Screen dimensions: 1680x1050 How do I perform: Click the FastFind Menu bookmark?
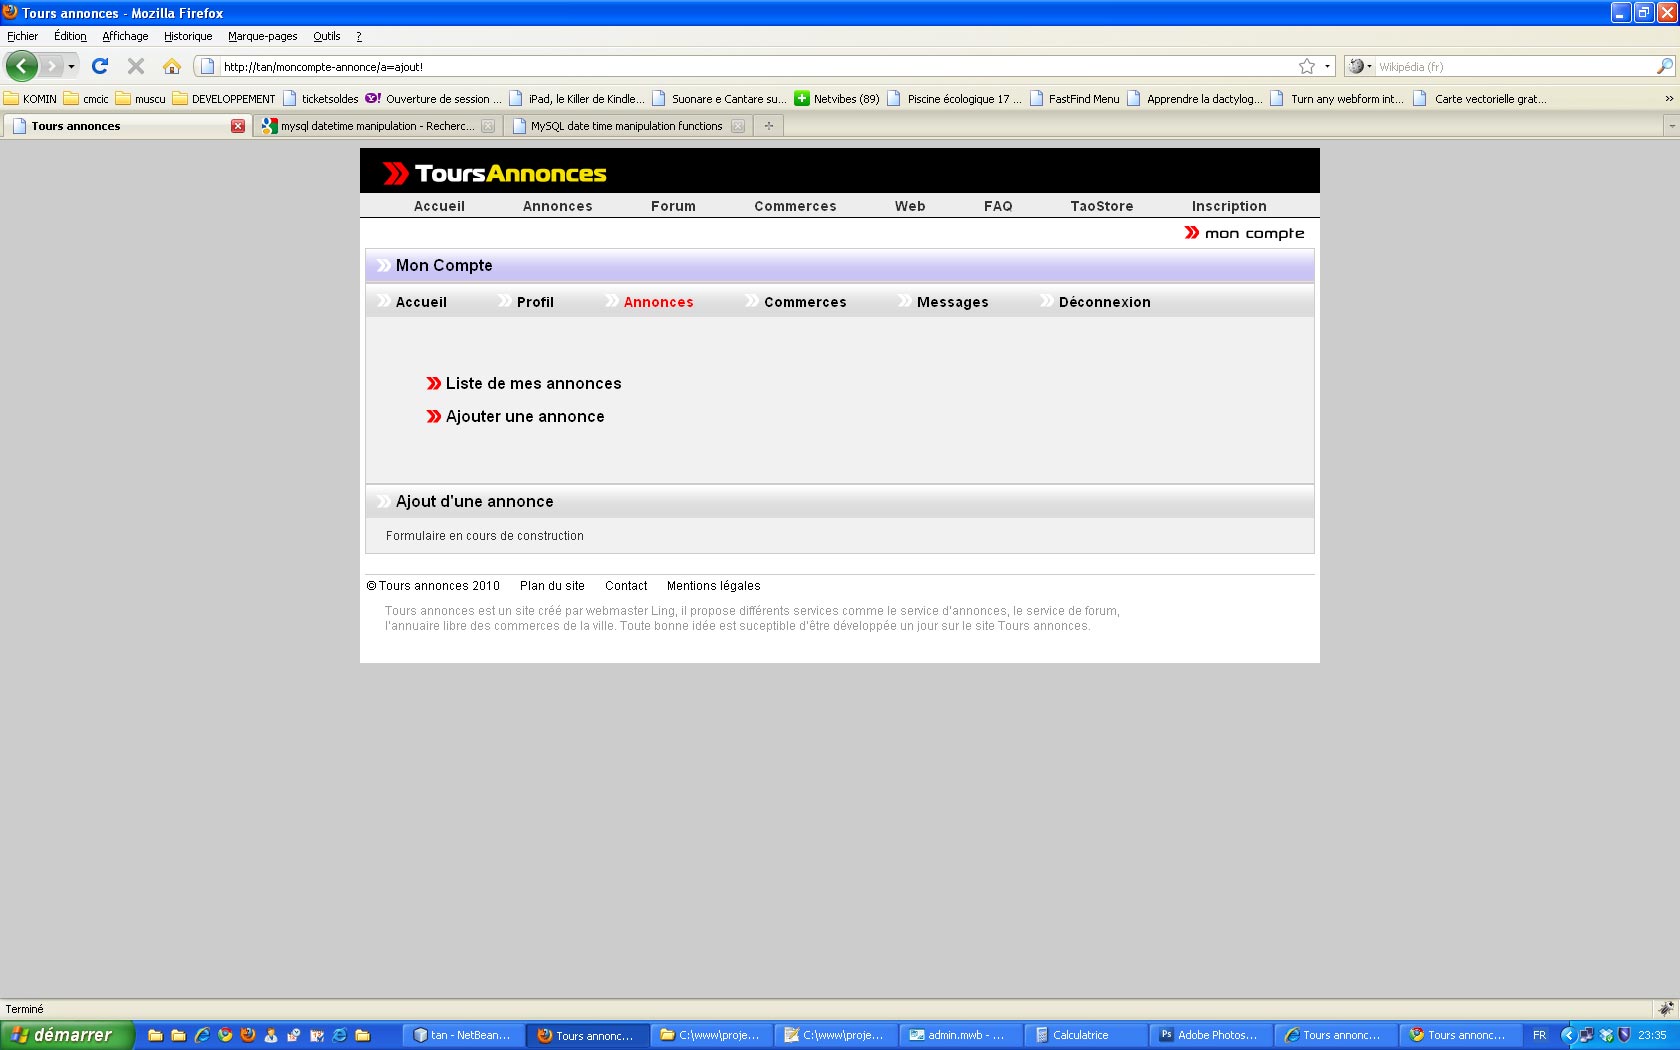[1075, 99]
